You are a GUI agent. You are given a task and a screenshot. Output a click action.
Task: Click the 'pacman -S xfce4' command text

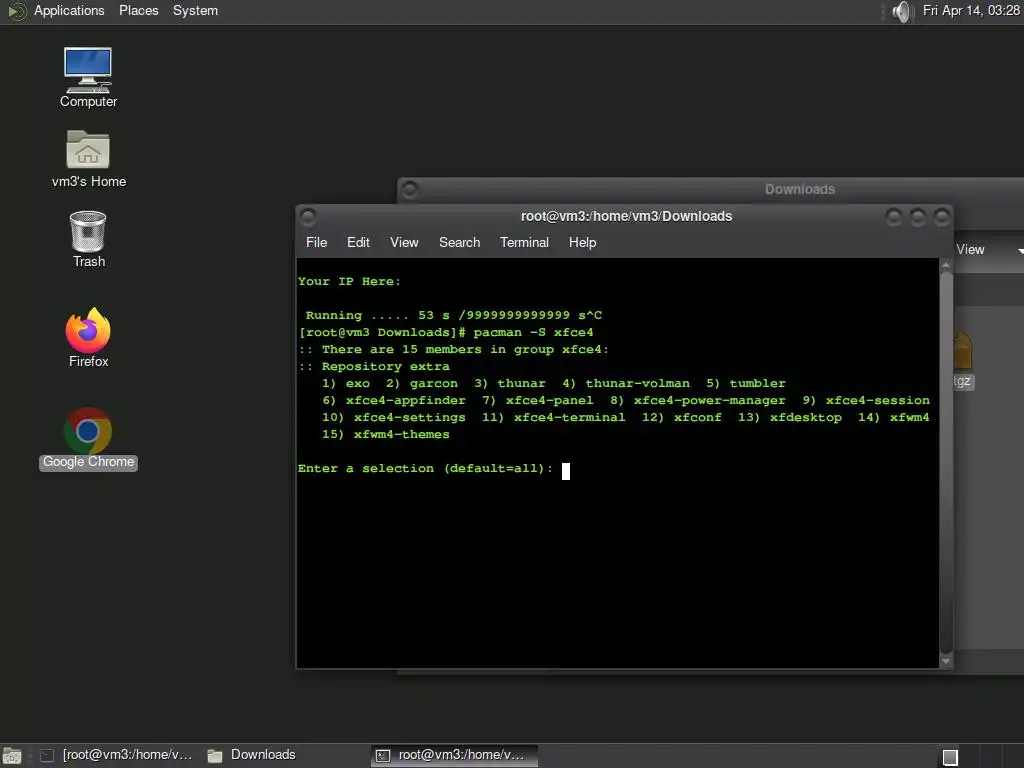click(x=533, y=332)
